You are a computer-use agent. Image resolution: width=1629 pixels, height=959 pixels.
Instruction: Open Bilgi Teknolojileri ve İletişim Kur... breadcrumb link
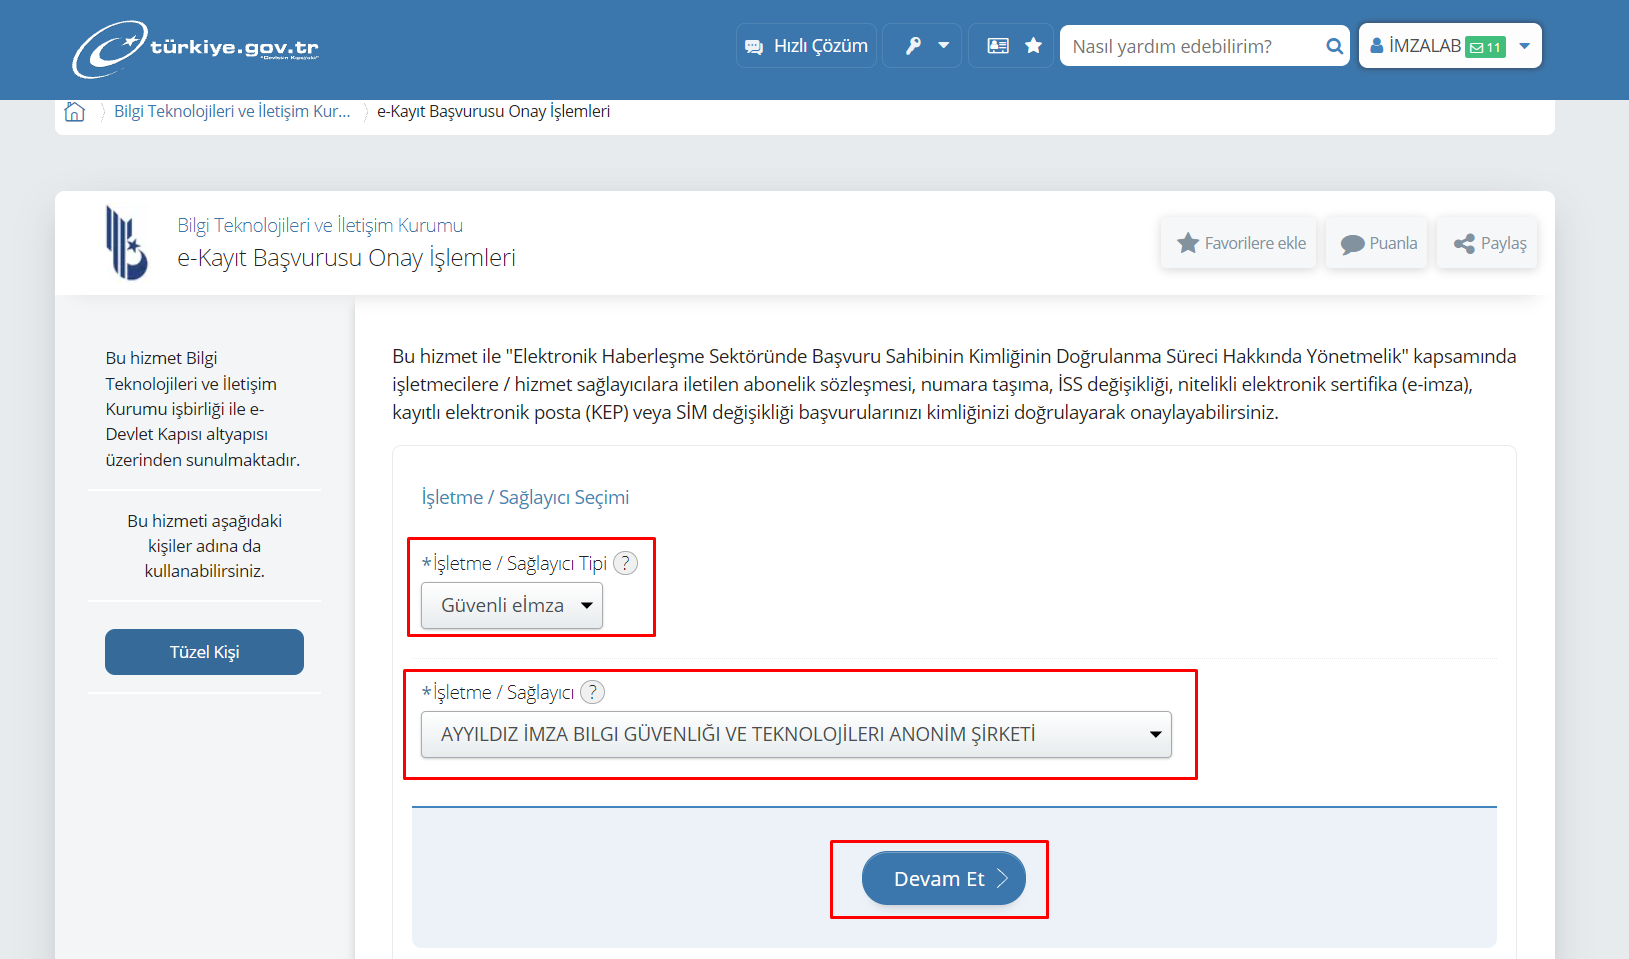(232, 112)
